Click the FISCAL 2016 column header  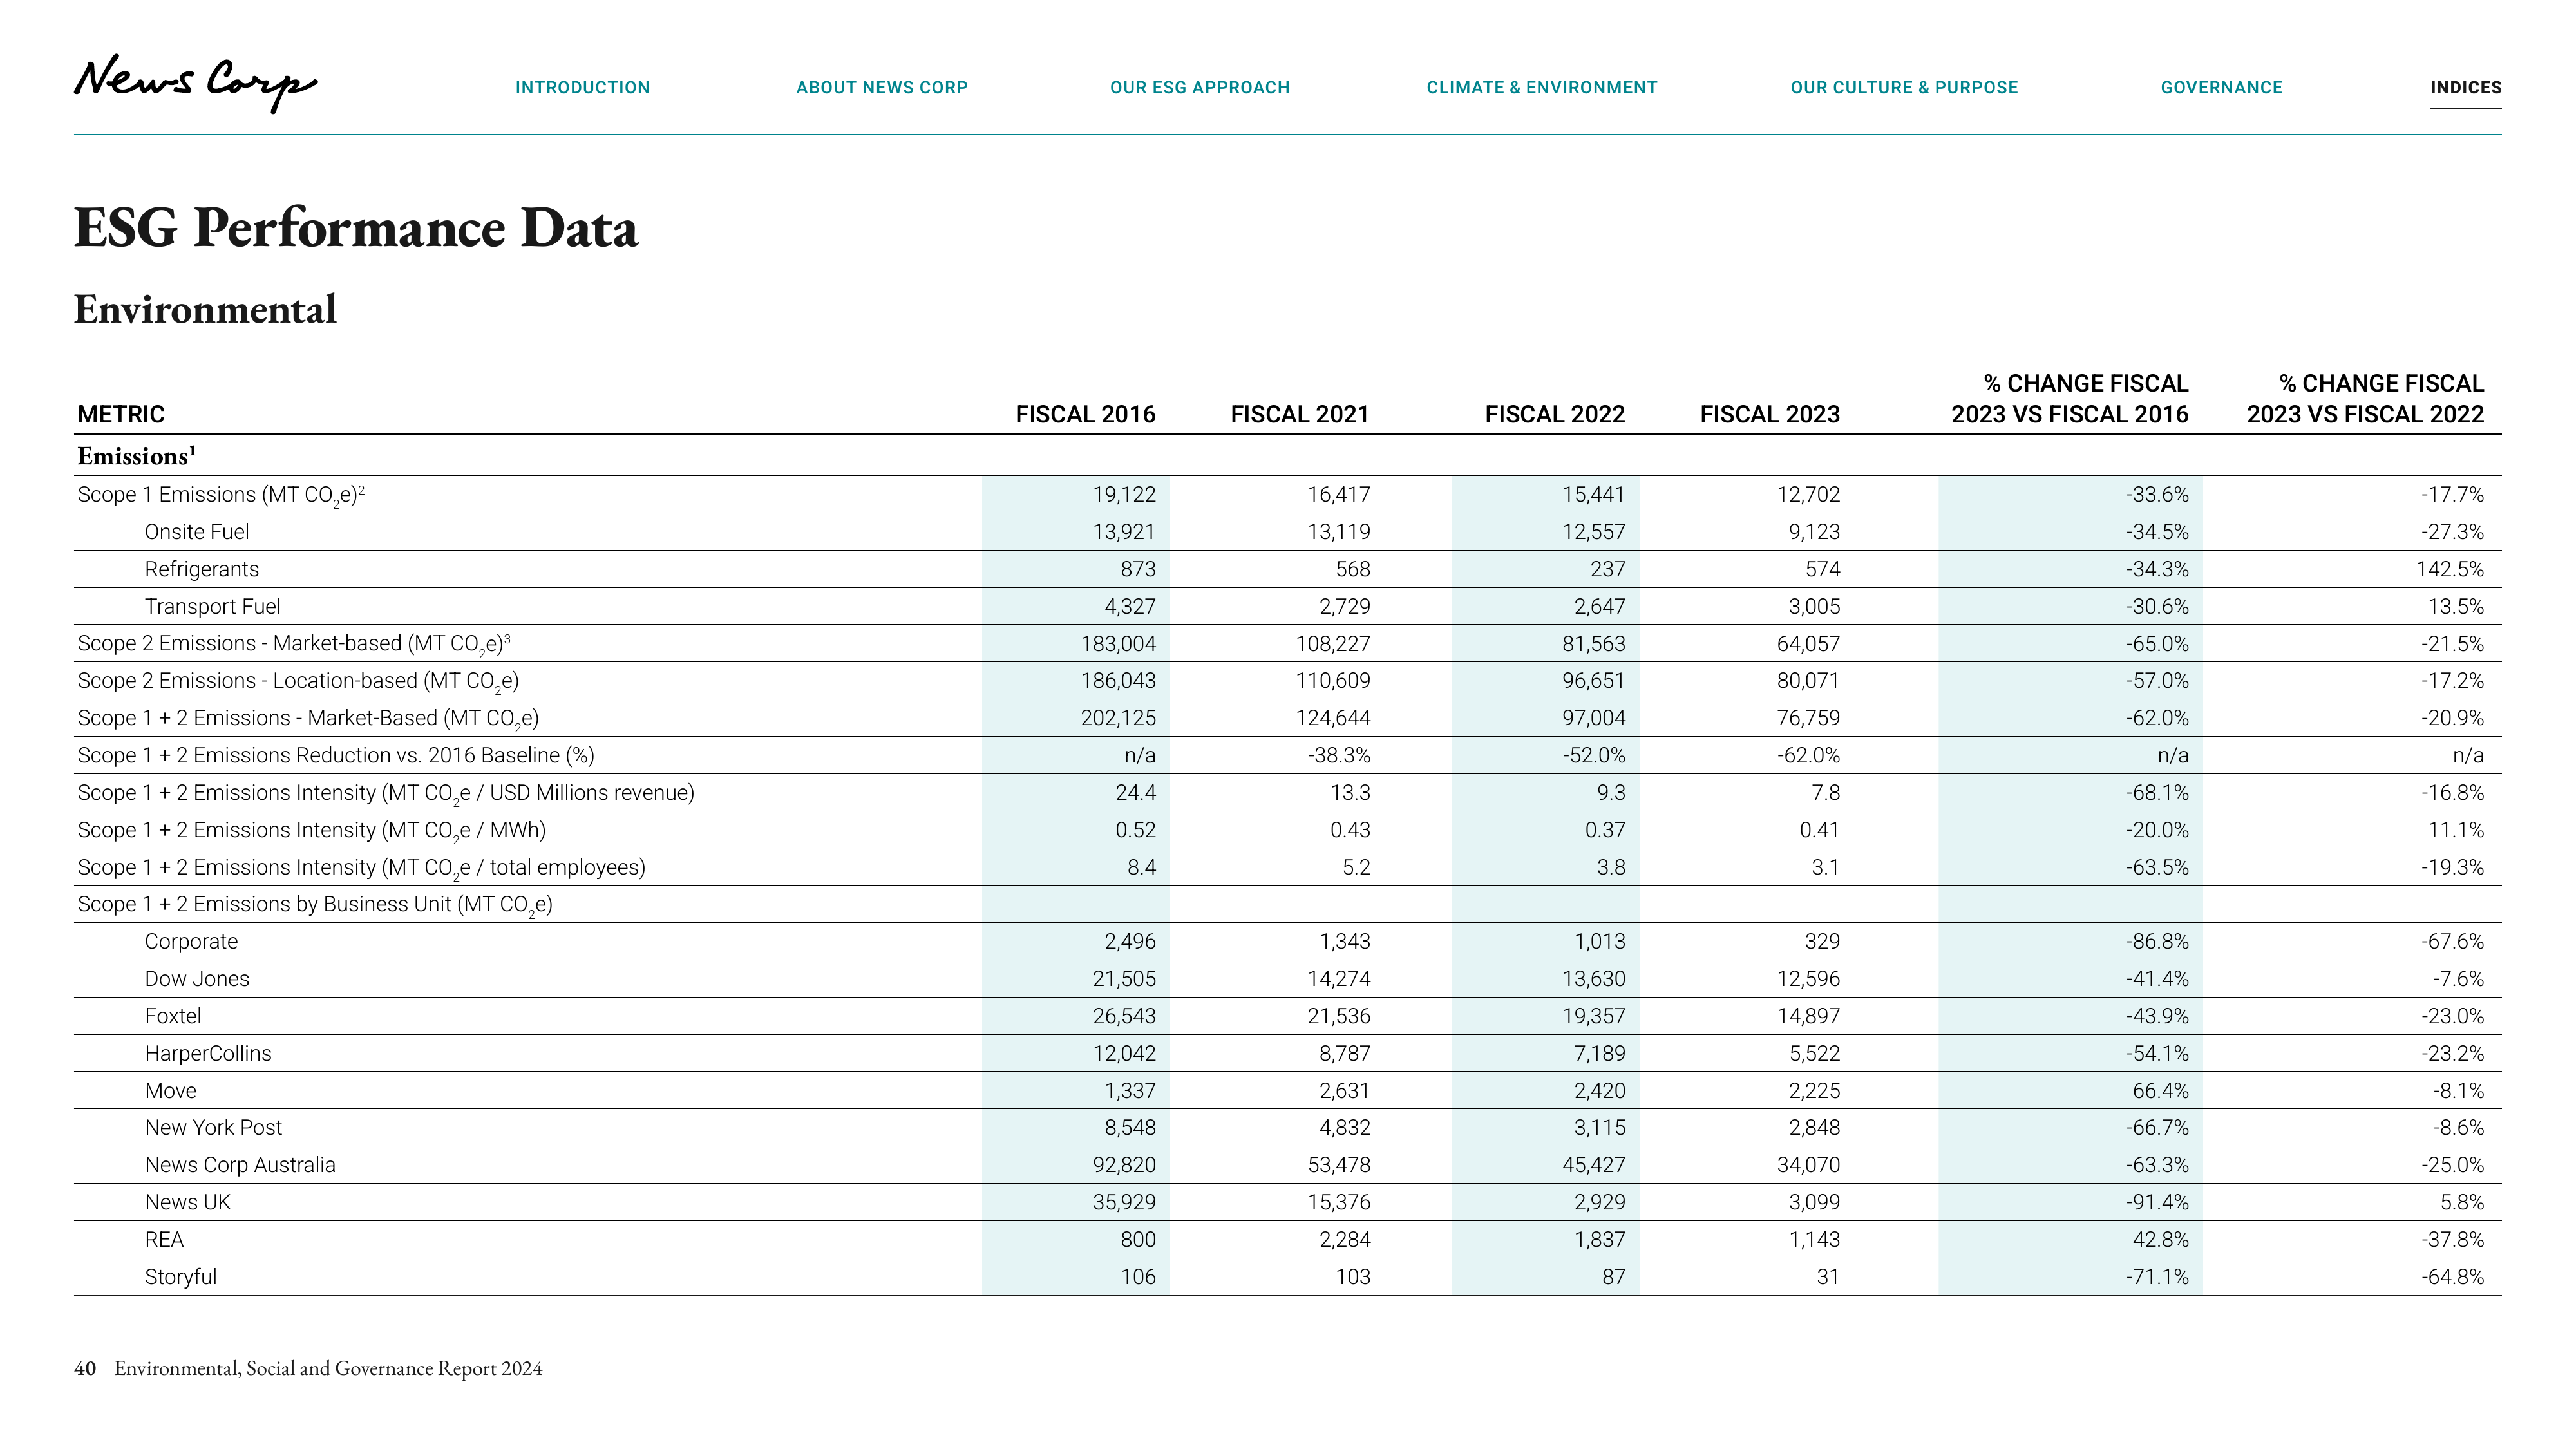click(x=1085, y=414)
